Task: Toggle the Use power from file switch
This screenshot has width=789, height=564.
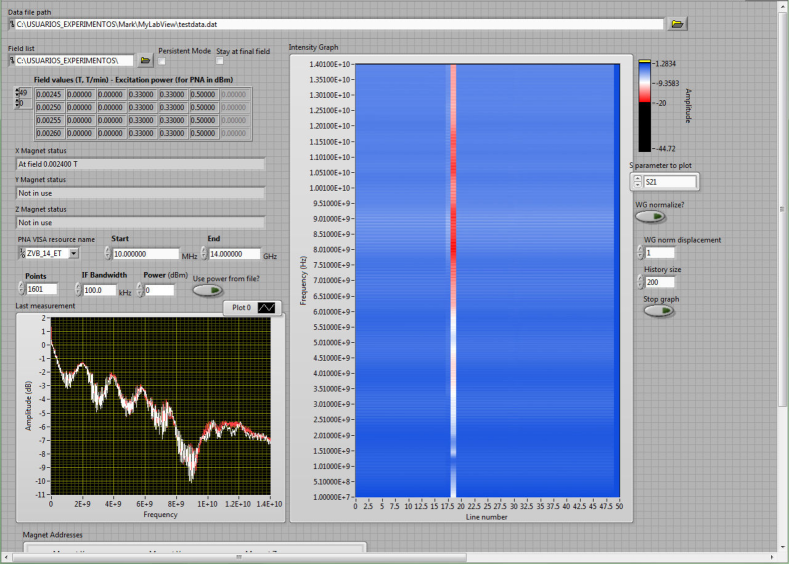Action: coord(208,291)
